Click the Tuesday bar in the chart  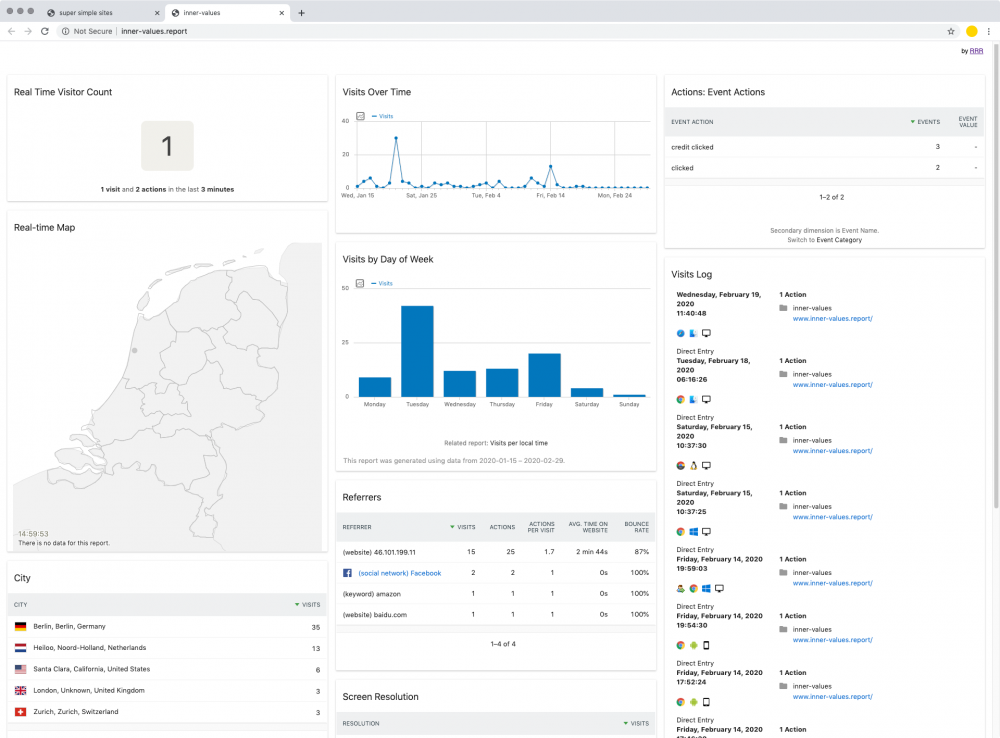417,351
